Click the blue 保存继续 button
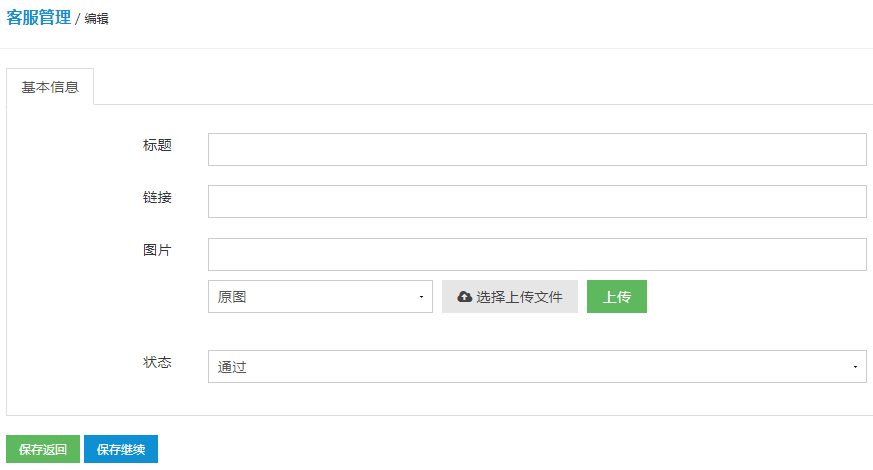 (x=121, y=449)
